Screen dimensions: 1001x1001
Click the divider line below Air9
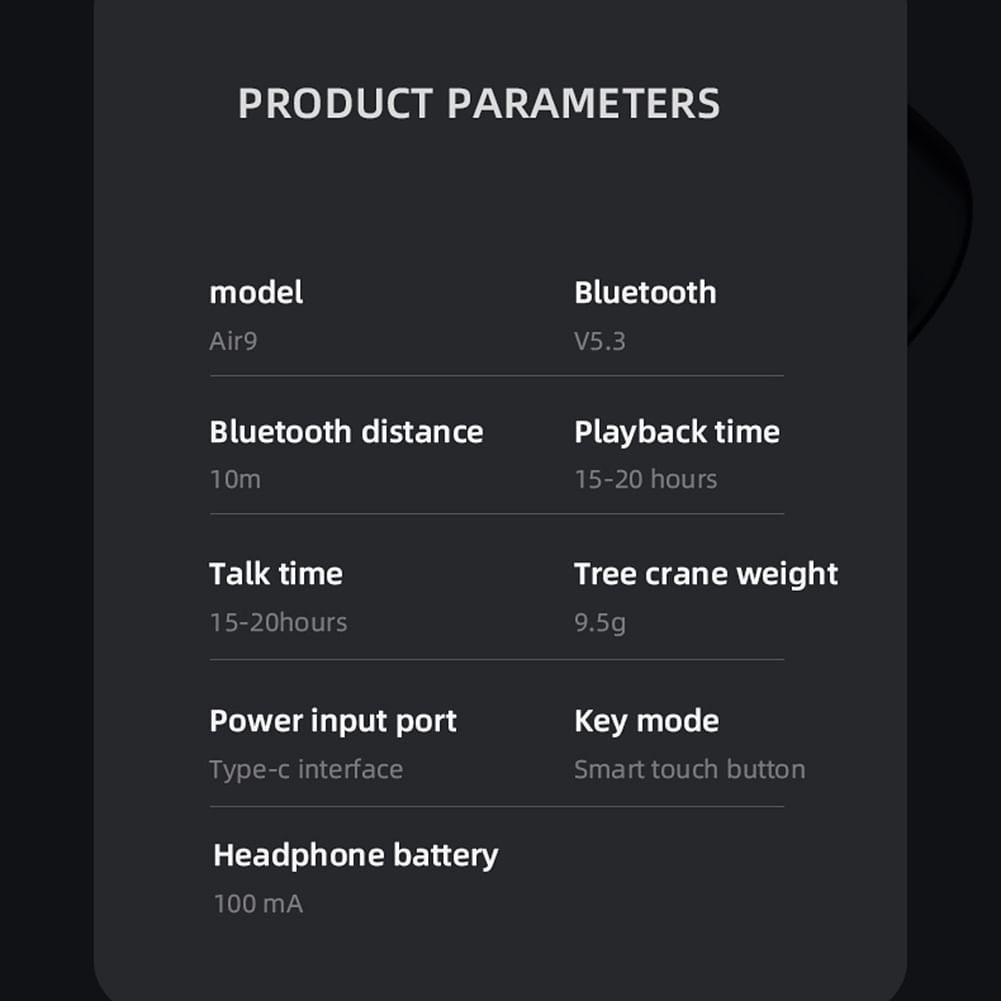[497, 376]
